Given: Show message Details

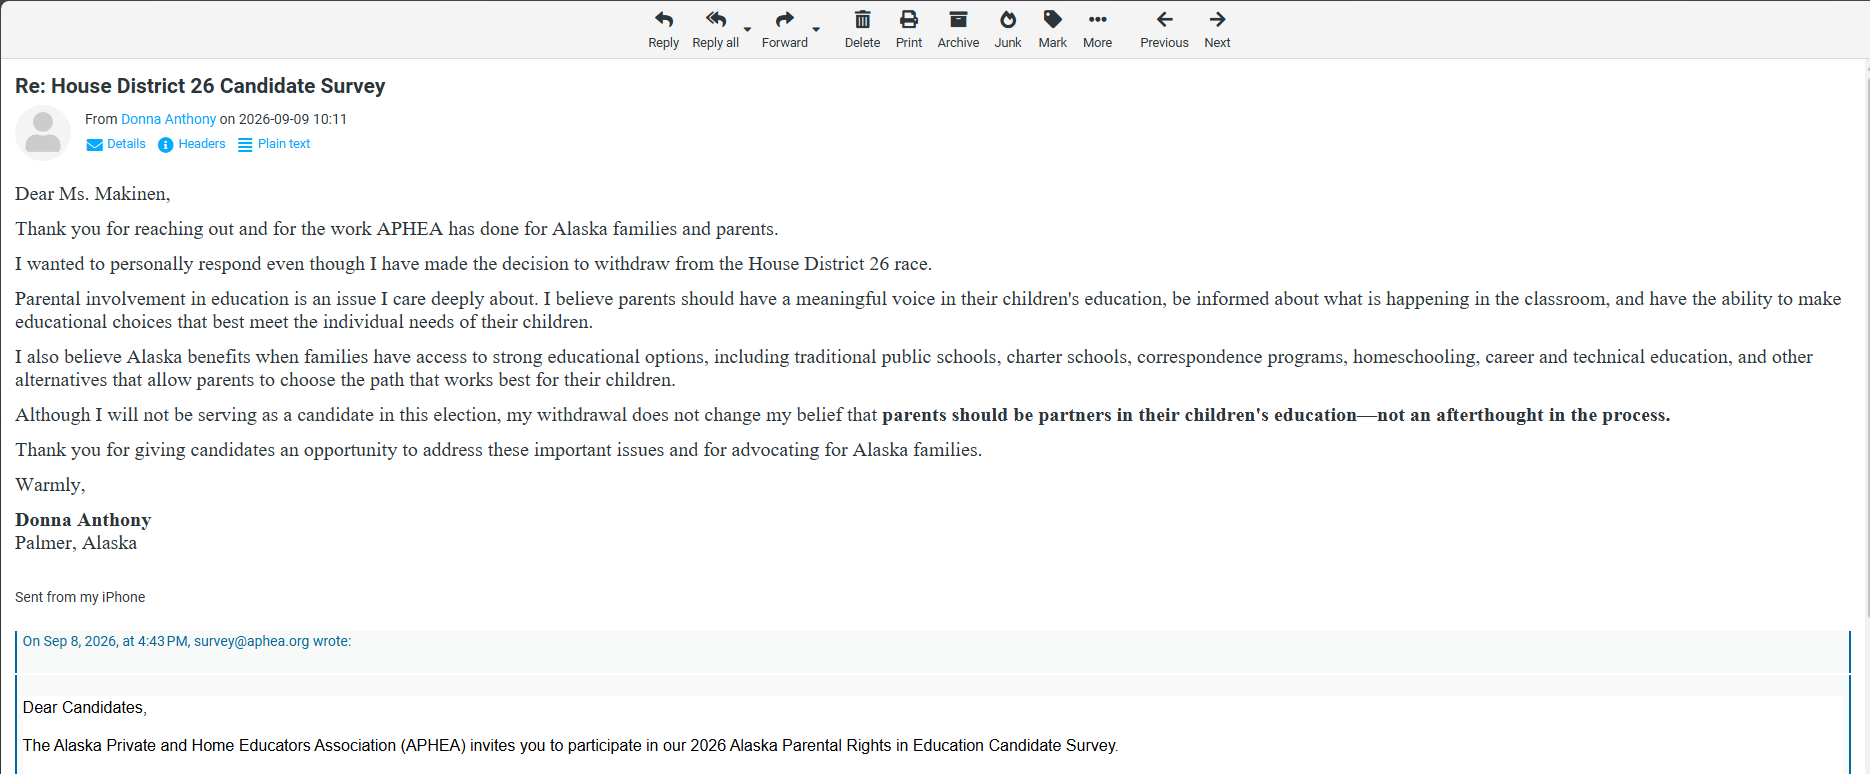Looking at the screenshot, I should click(x=116, y=144).
